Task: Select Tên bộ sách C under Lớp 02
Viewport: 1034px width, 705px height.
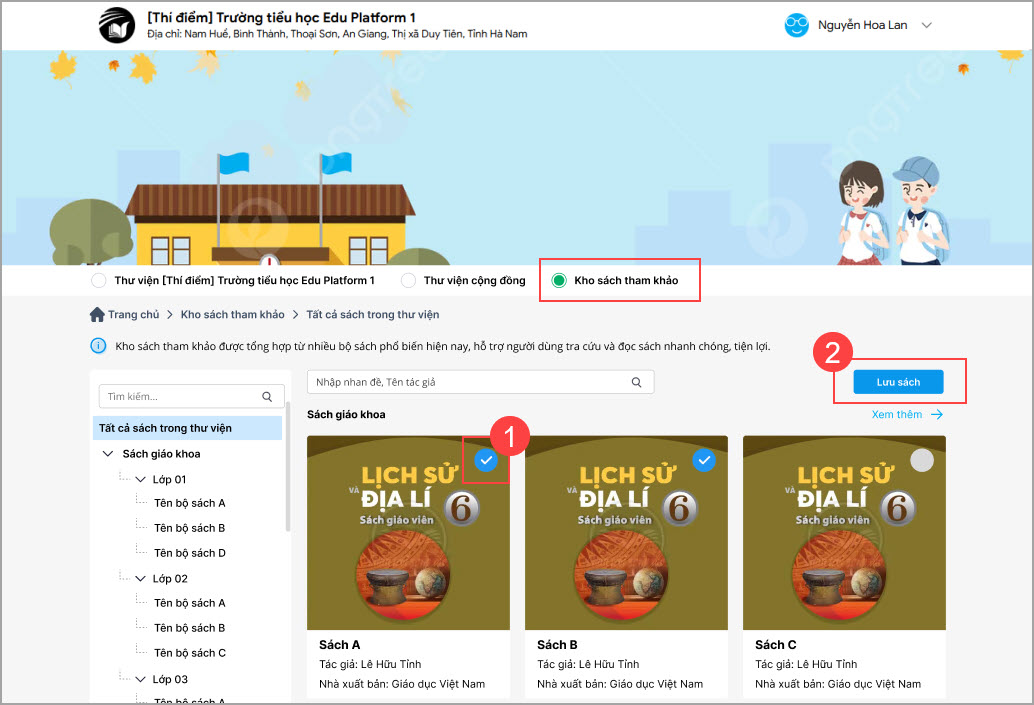Action: [190, 653]
